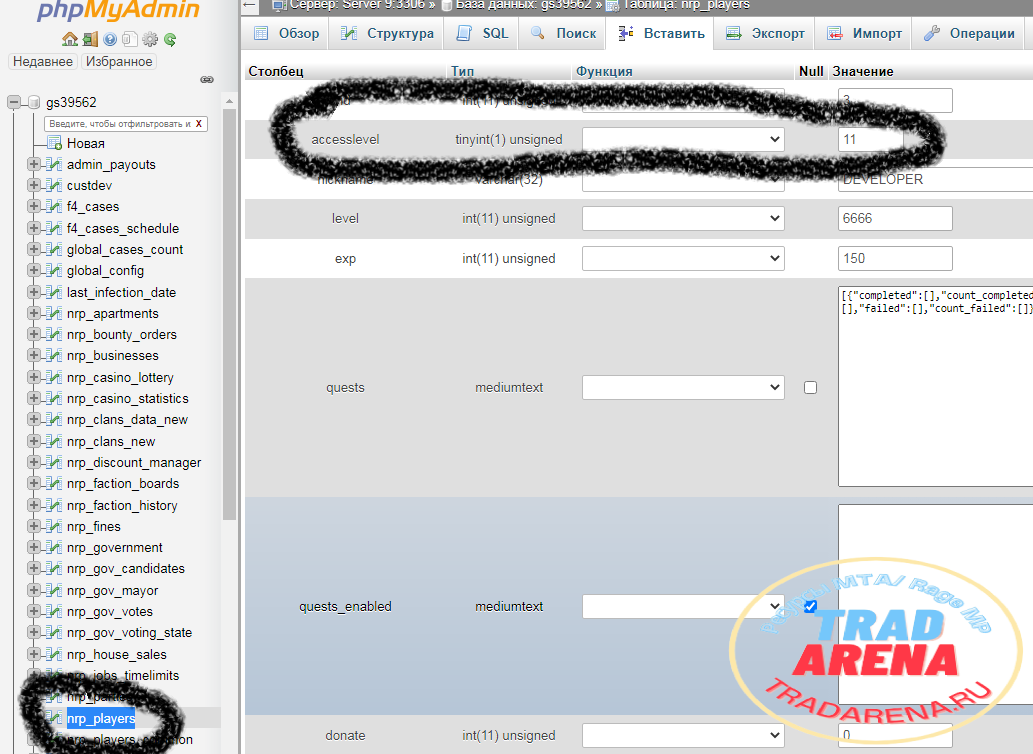Expand the nrp_casino_lottery table node
The height and width of the screenshot is (754, 1033).
click(x=34, y=377)
